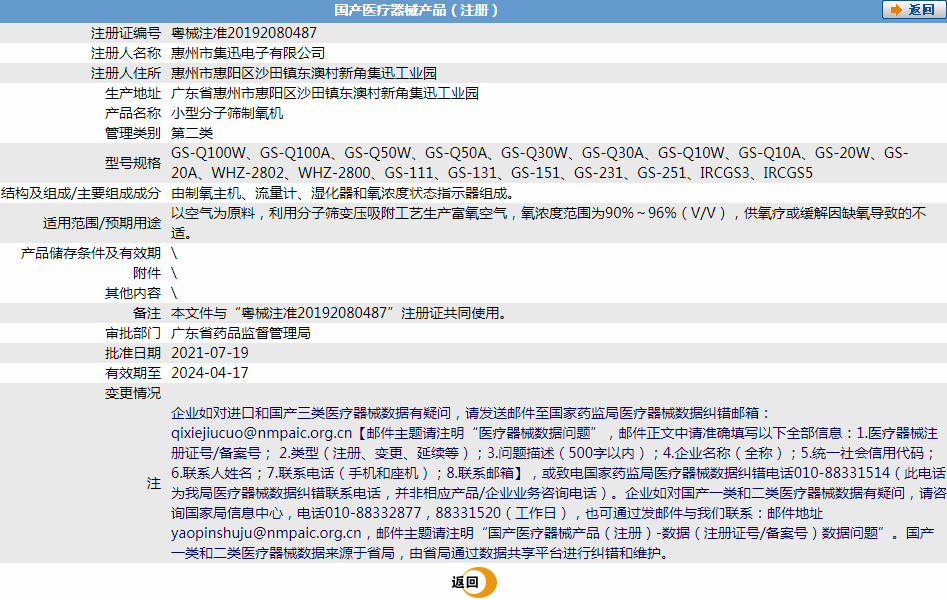This screenshot has height=600, width=947.
Task: Click the page title 国产医疗器械产品（注册）
Action: 417,10
